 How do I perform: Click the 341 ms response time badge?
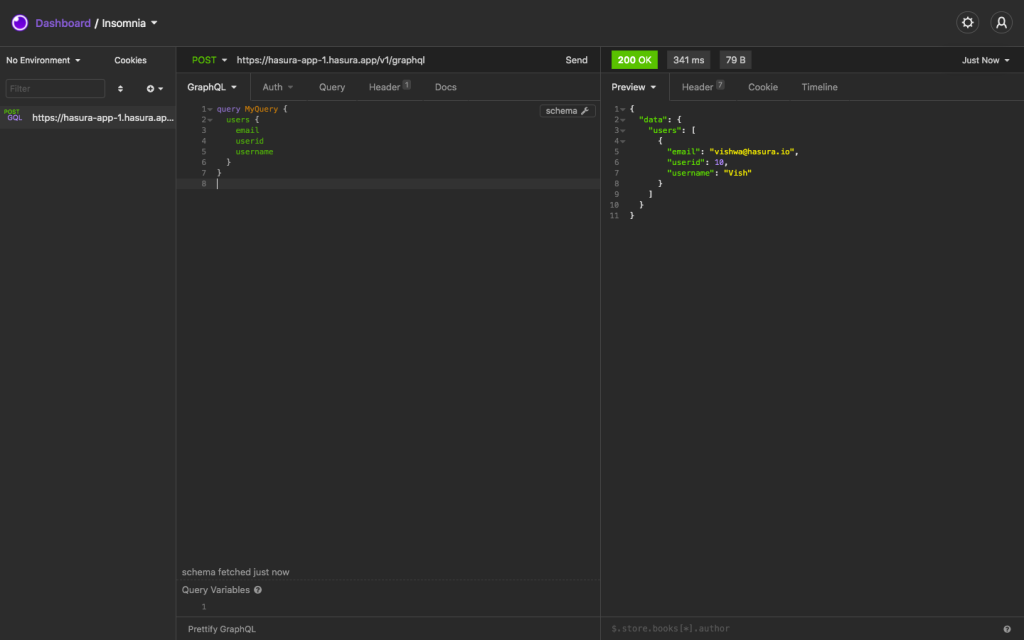click(x=688, y=60)
